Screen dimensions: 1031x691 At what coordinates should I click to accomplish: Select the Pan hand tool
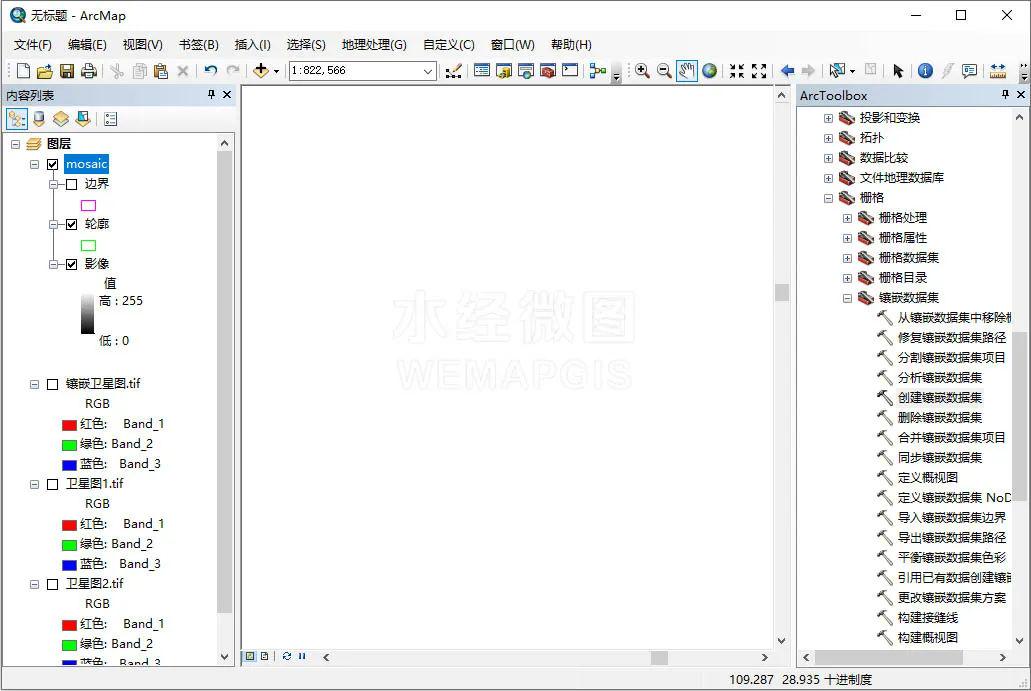[x=686, y=70]
